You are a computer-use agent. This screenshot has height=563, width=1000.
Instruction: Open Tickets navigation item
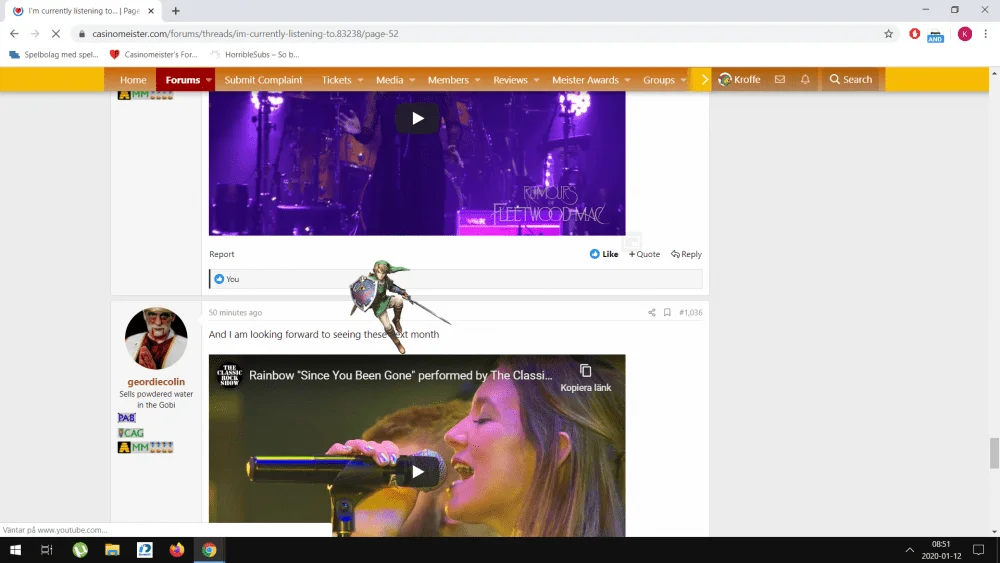point(336,80)
